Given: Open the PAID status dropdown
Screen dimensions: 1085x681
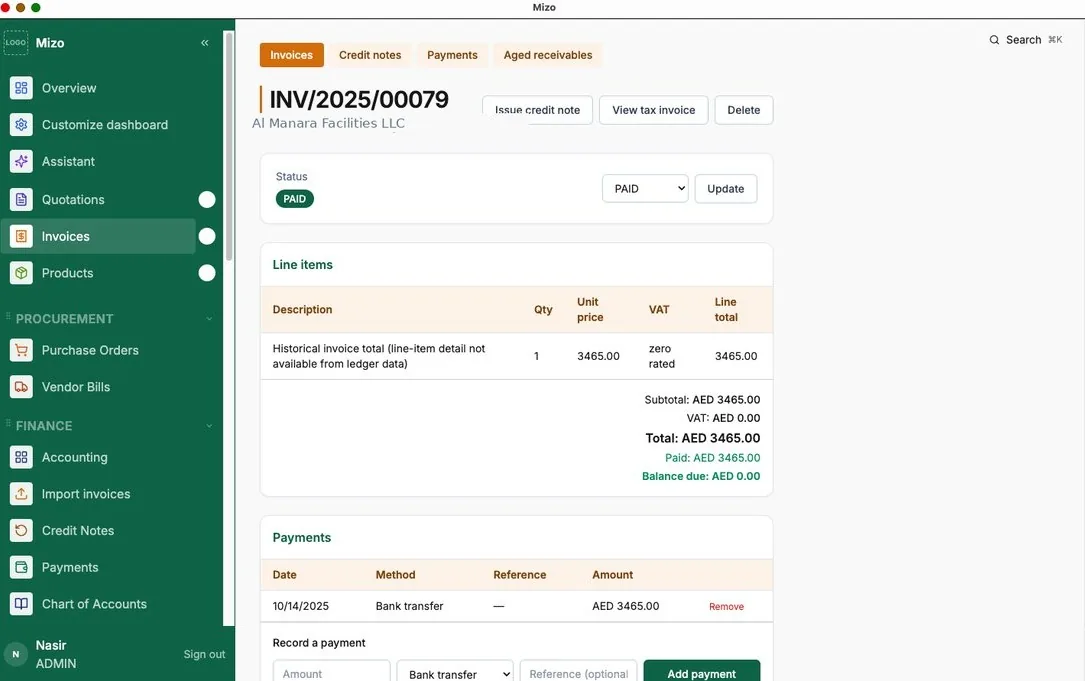Looking at the screenshot, I should (x=645, y=188).
